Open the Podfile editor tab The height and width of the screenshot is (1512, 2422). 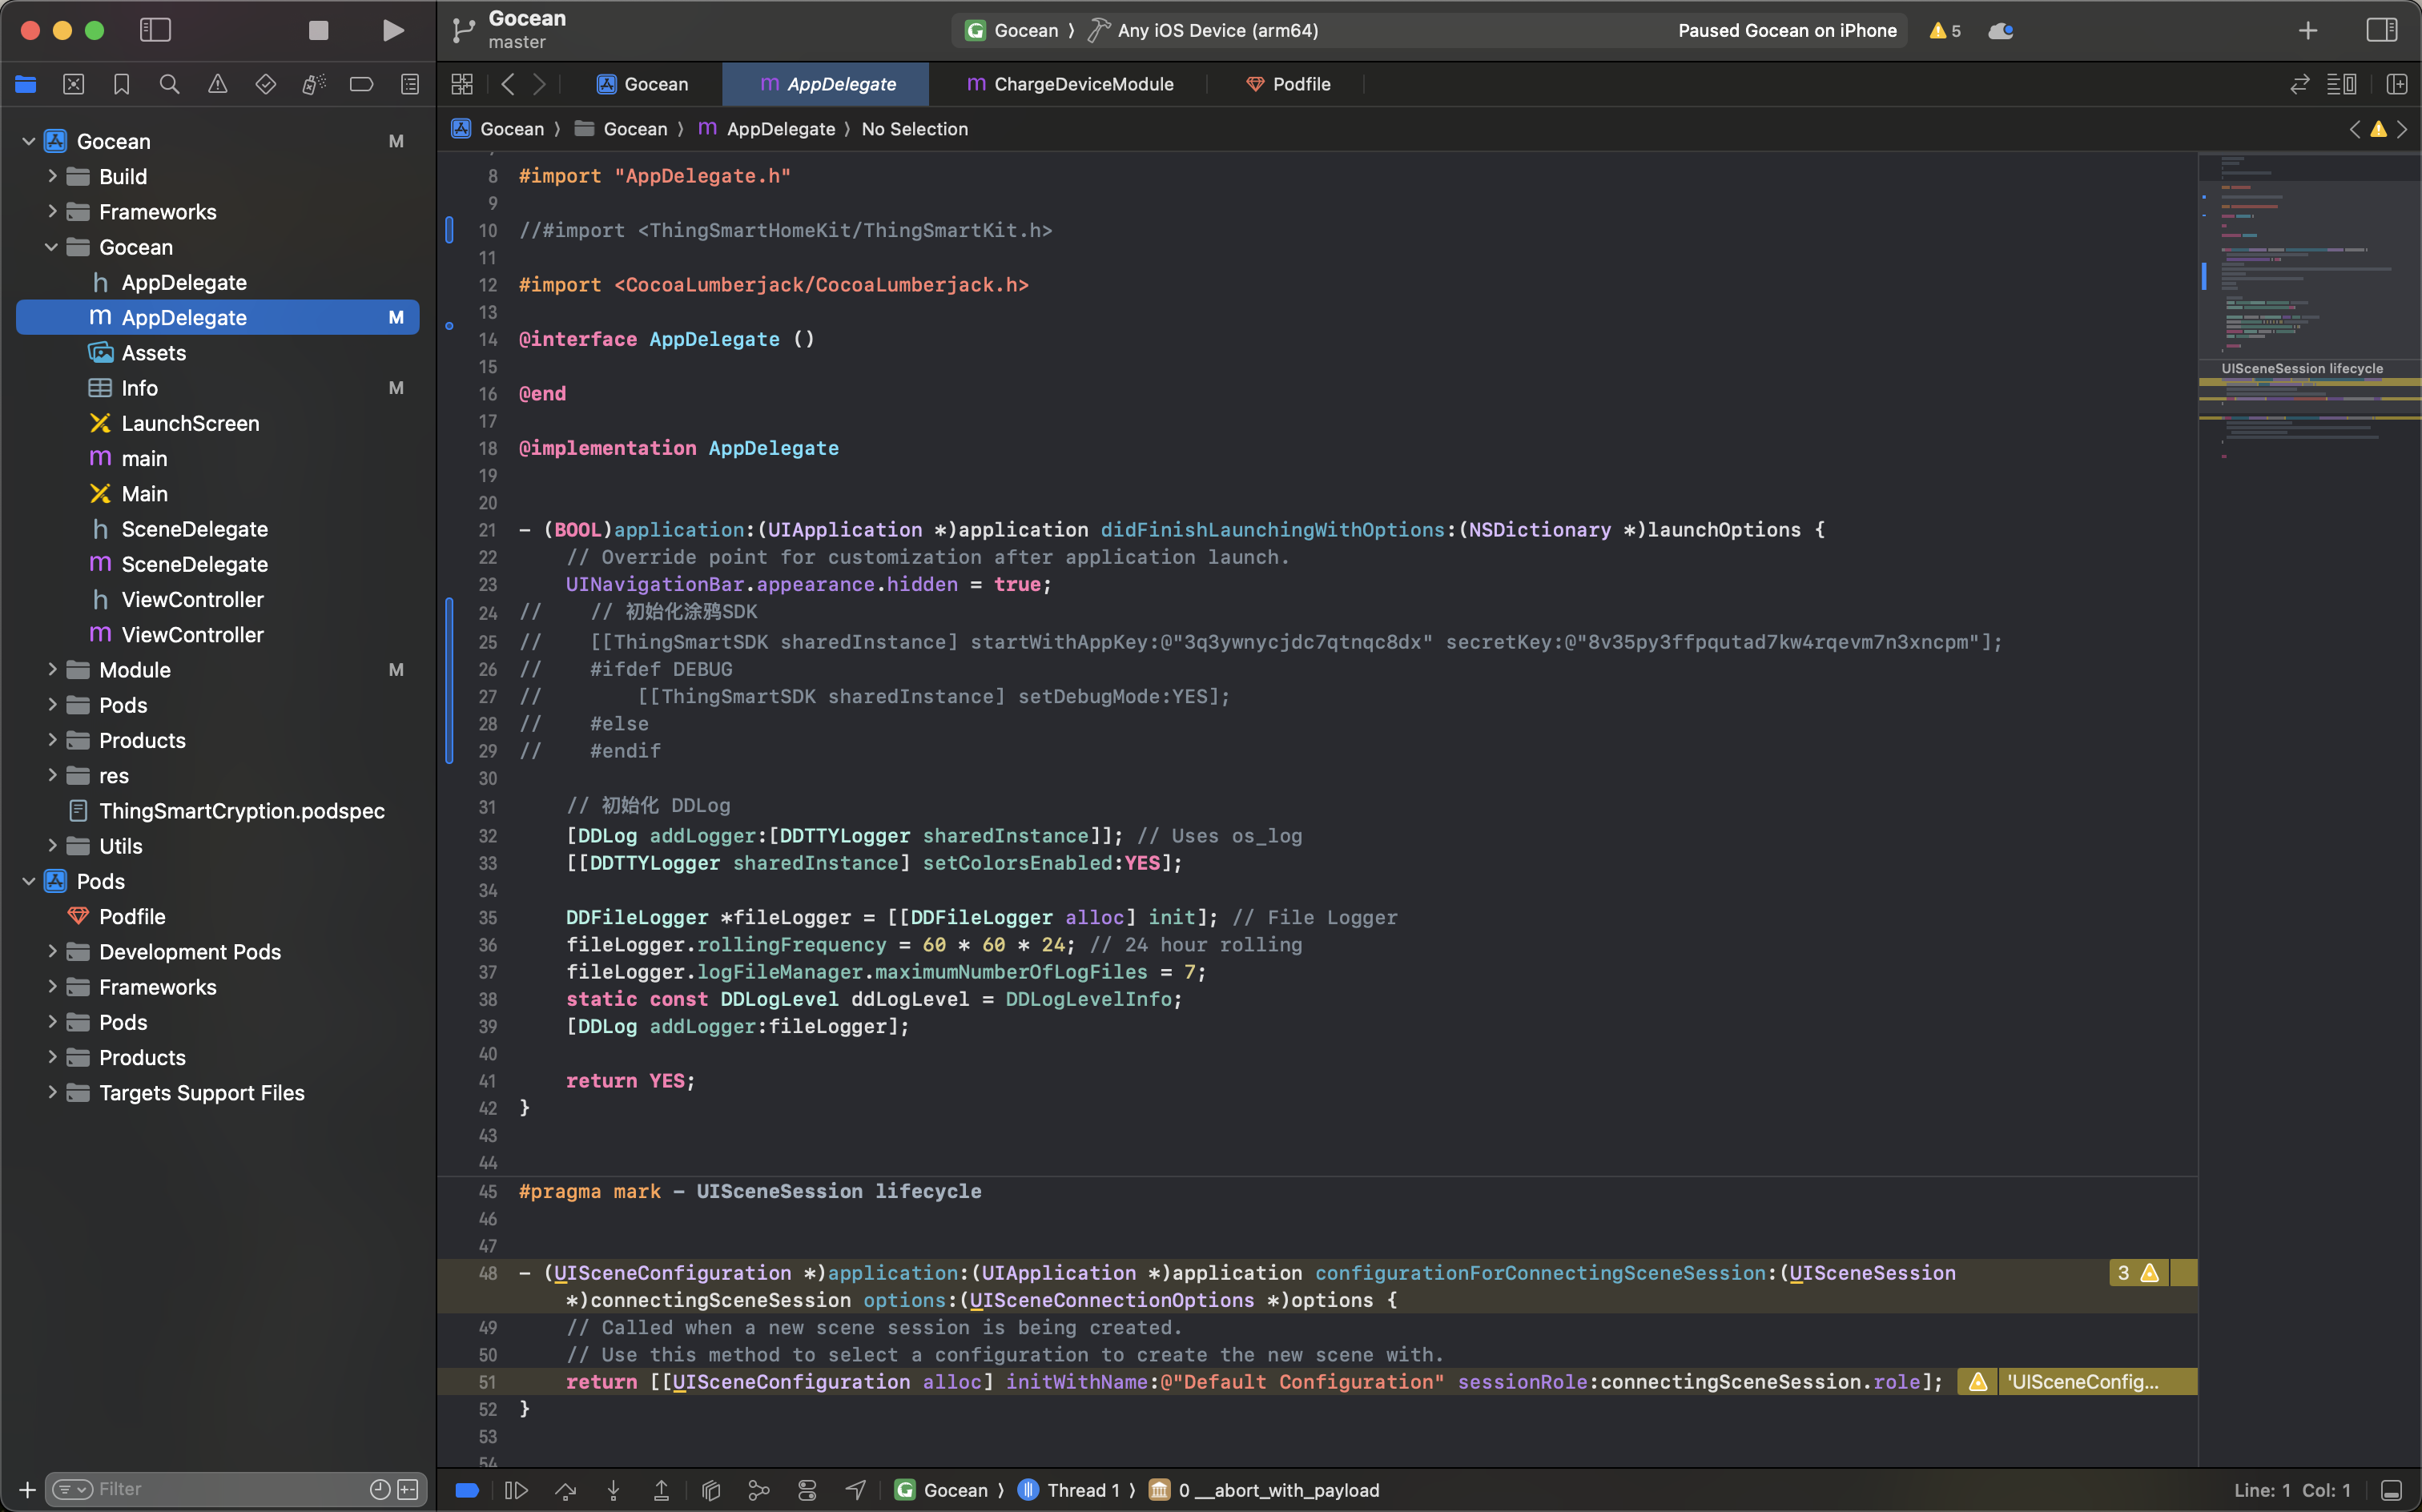tap(1287, 84)
